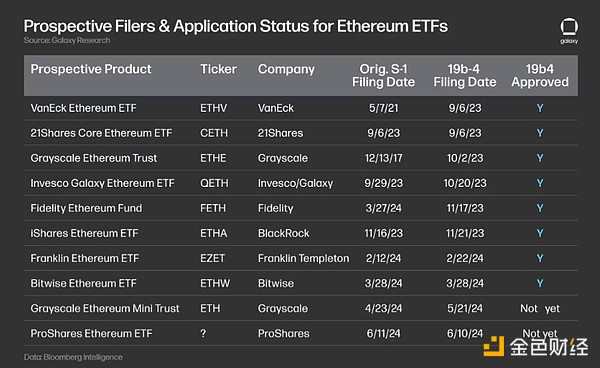The height and width of the screenshot is (368, 600).
Task: Select the Grayscale Ethereum Mini Trust row name
Action: (x=105, y=309)
